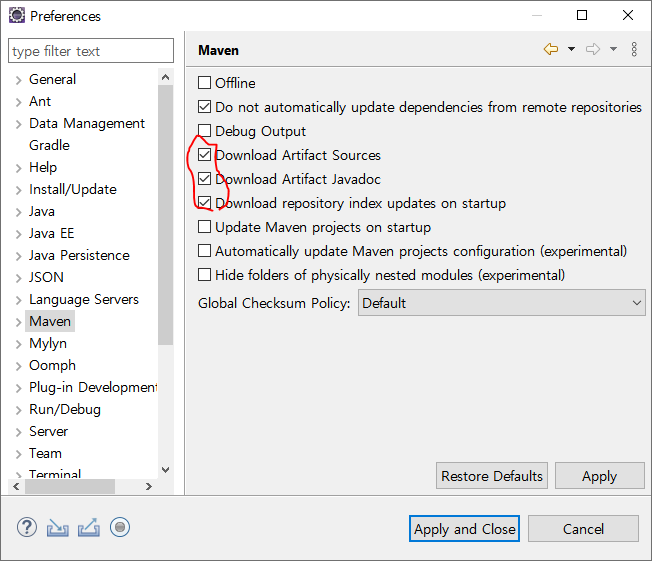Click the tree's vertical scrollbar thumb

[x=165, y=215]
